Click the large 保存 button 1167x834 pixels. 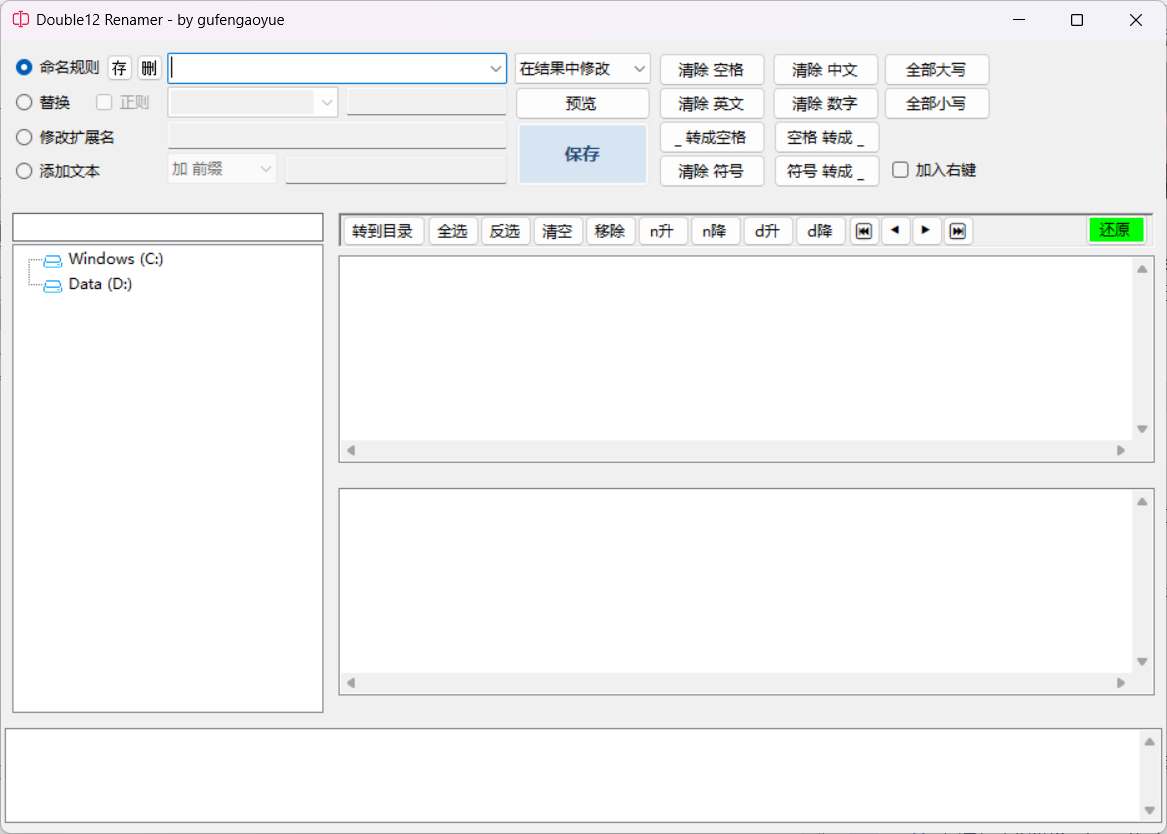[x=582, y=154]
